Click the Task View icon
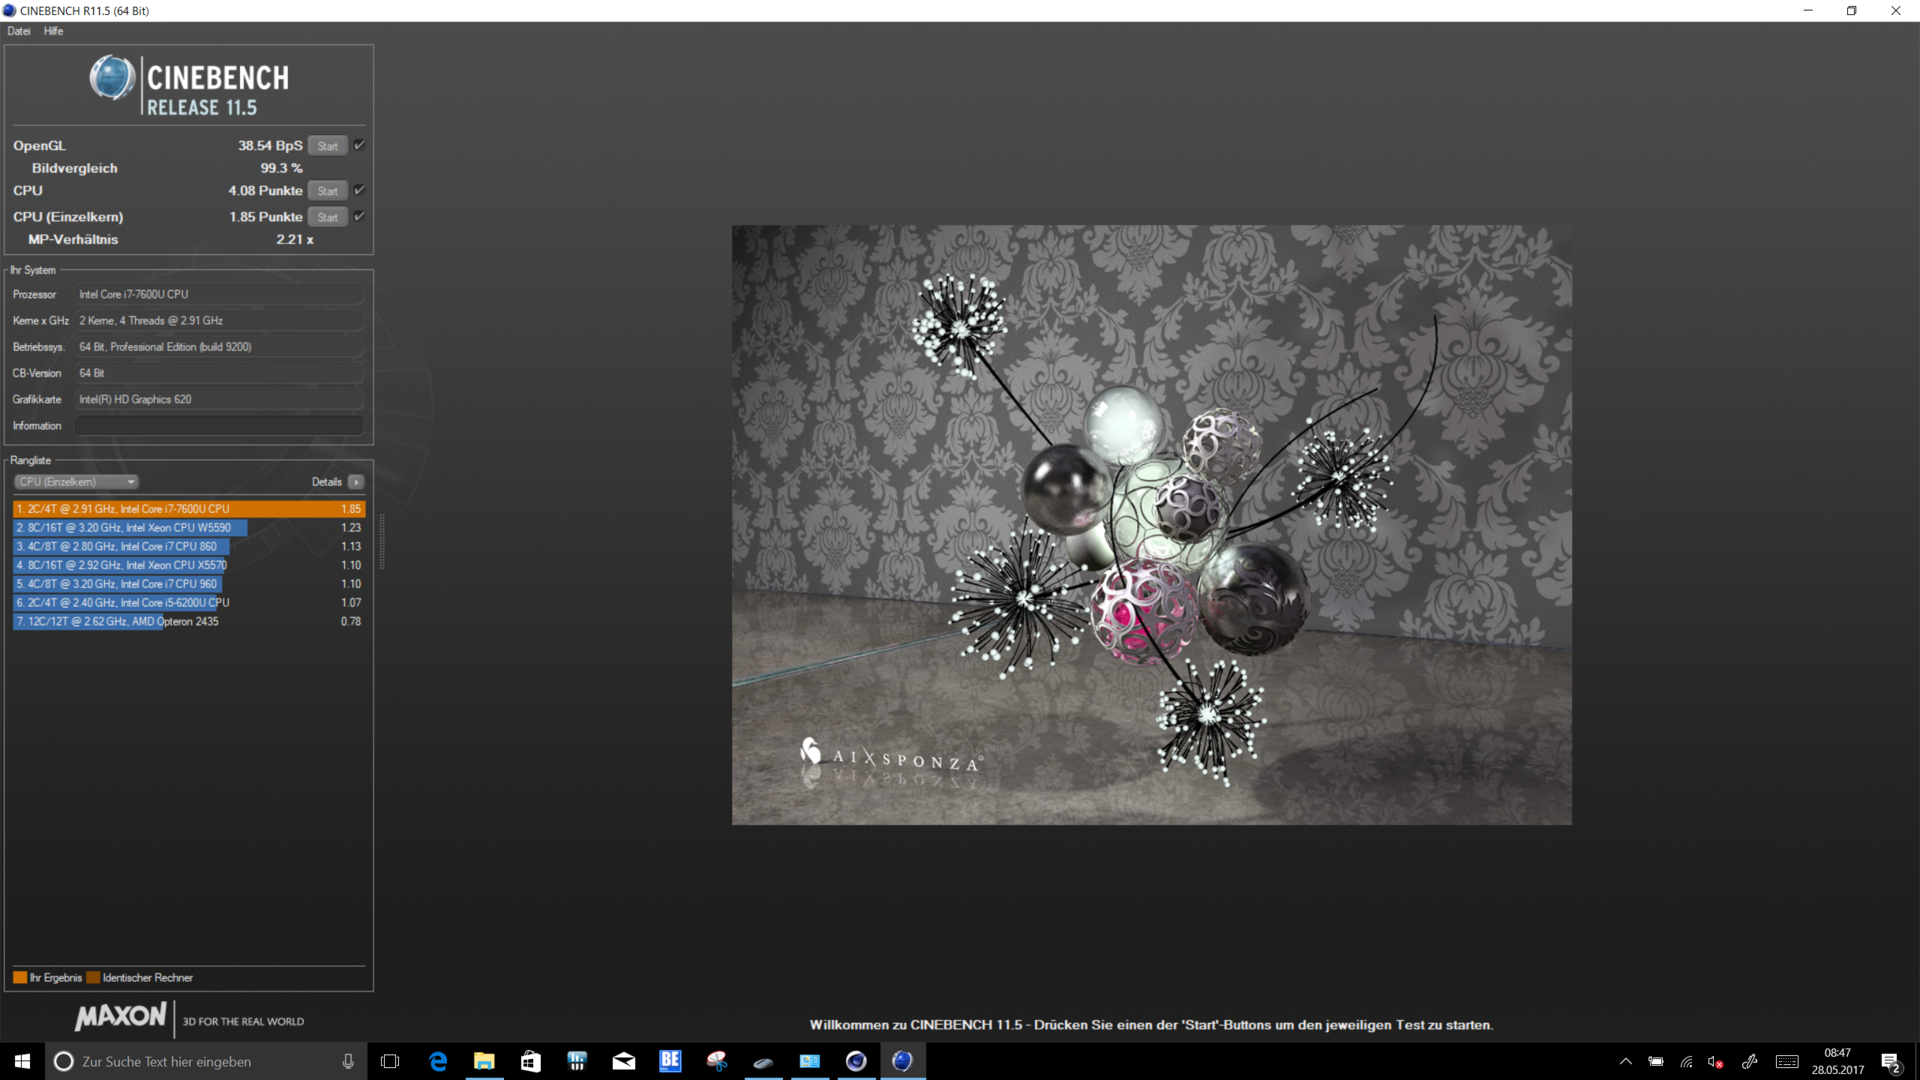1920x1080 pixels. point(390,1061)
